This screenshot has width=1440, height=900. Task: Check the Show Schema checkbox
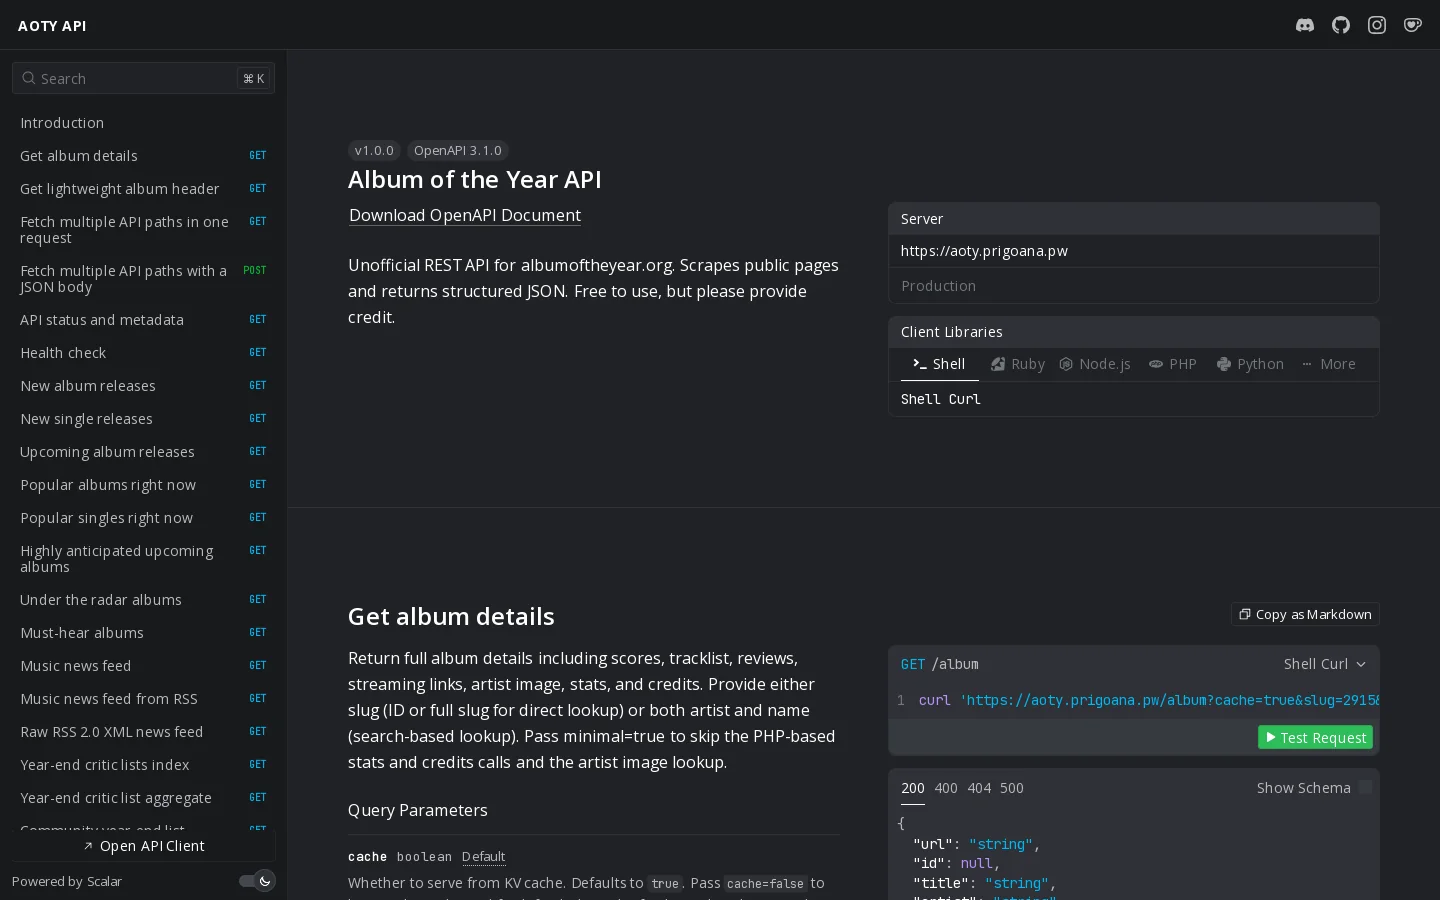point(1365,788)
